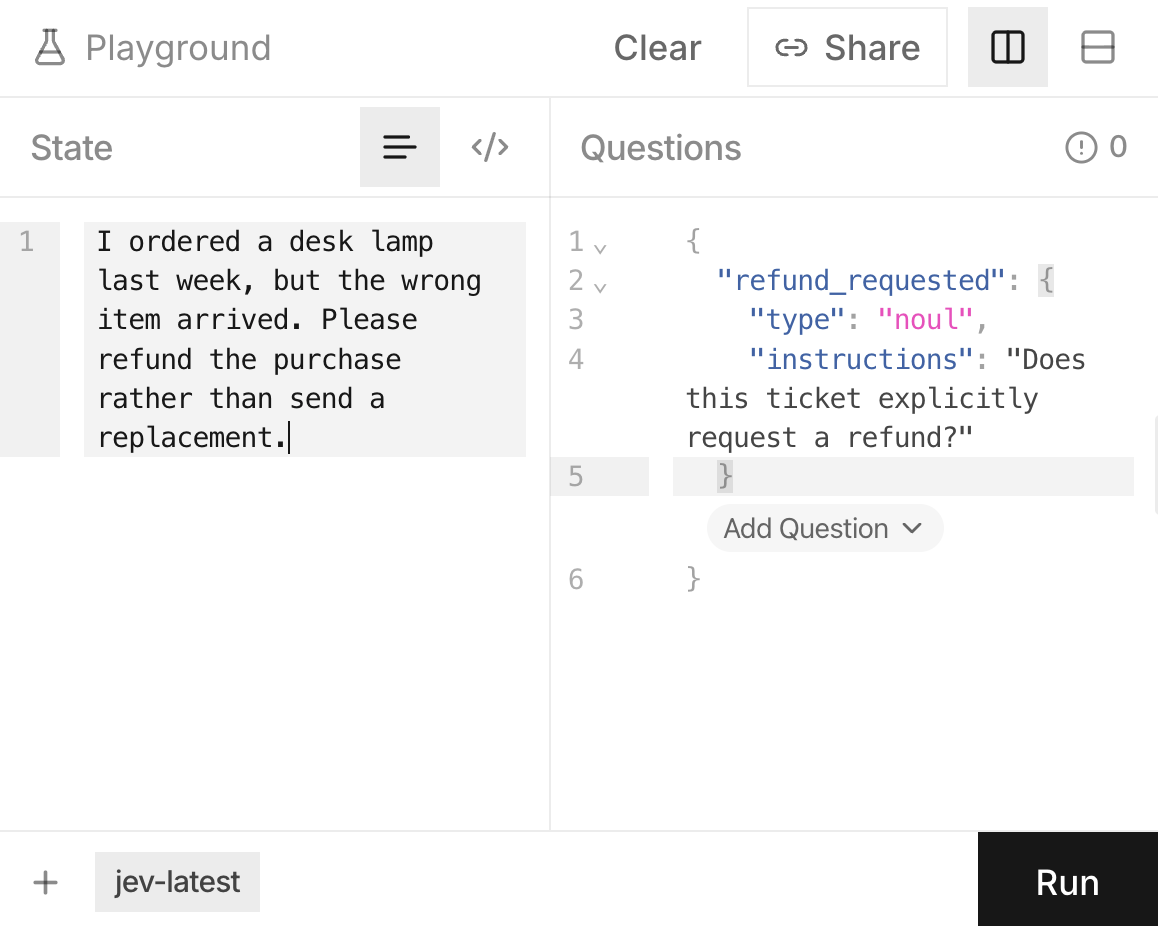The width and height of the screenshot is (1158, 926).
Task: Click in the State text editor
Action: coord(304,339)
